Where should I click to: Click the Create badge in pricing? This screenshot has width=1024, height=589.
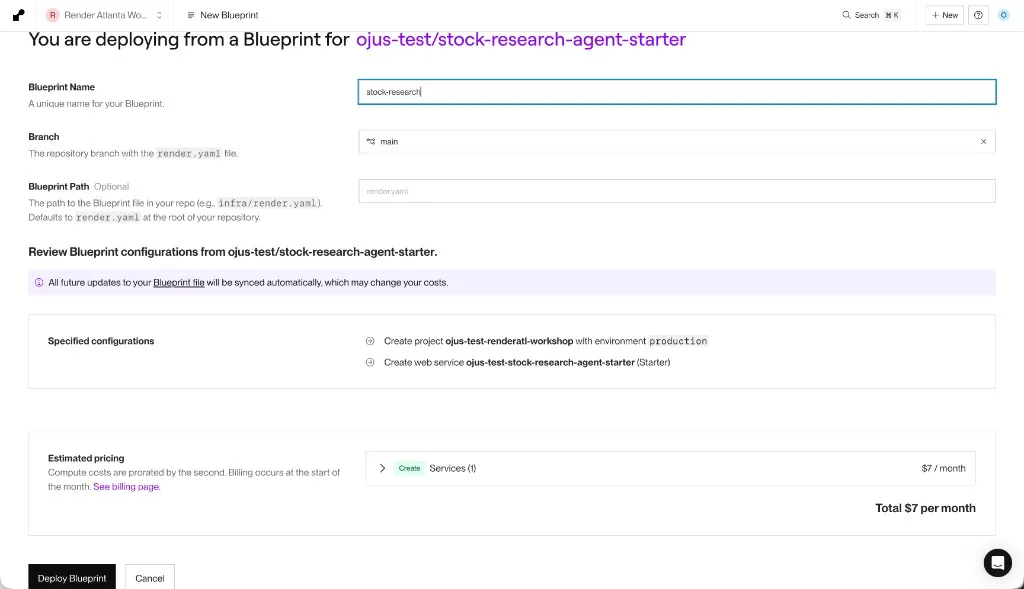(x=409, y=468)
